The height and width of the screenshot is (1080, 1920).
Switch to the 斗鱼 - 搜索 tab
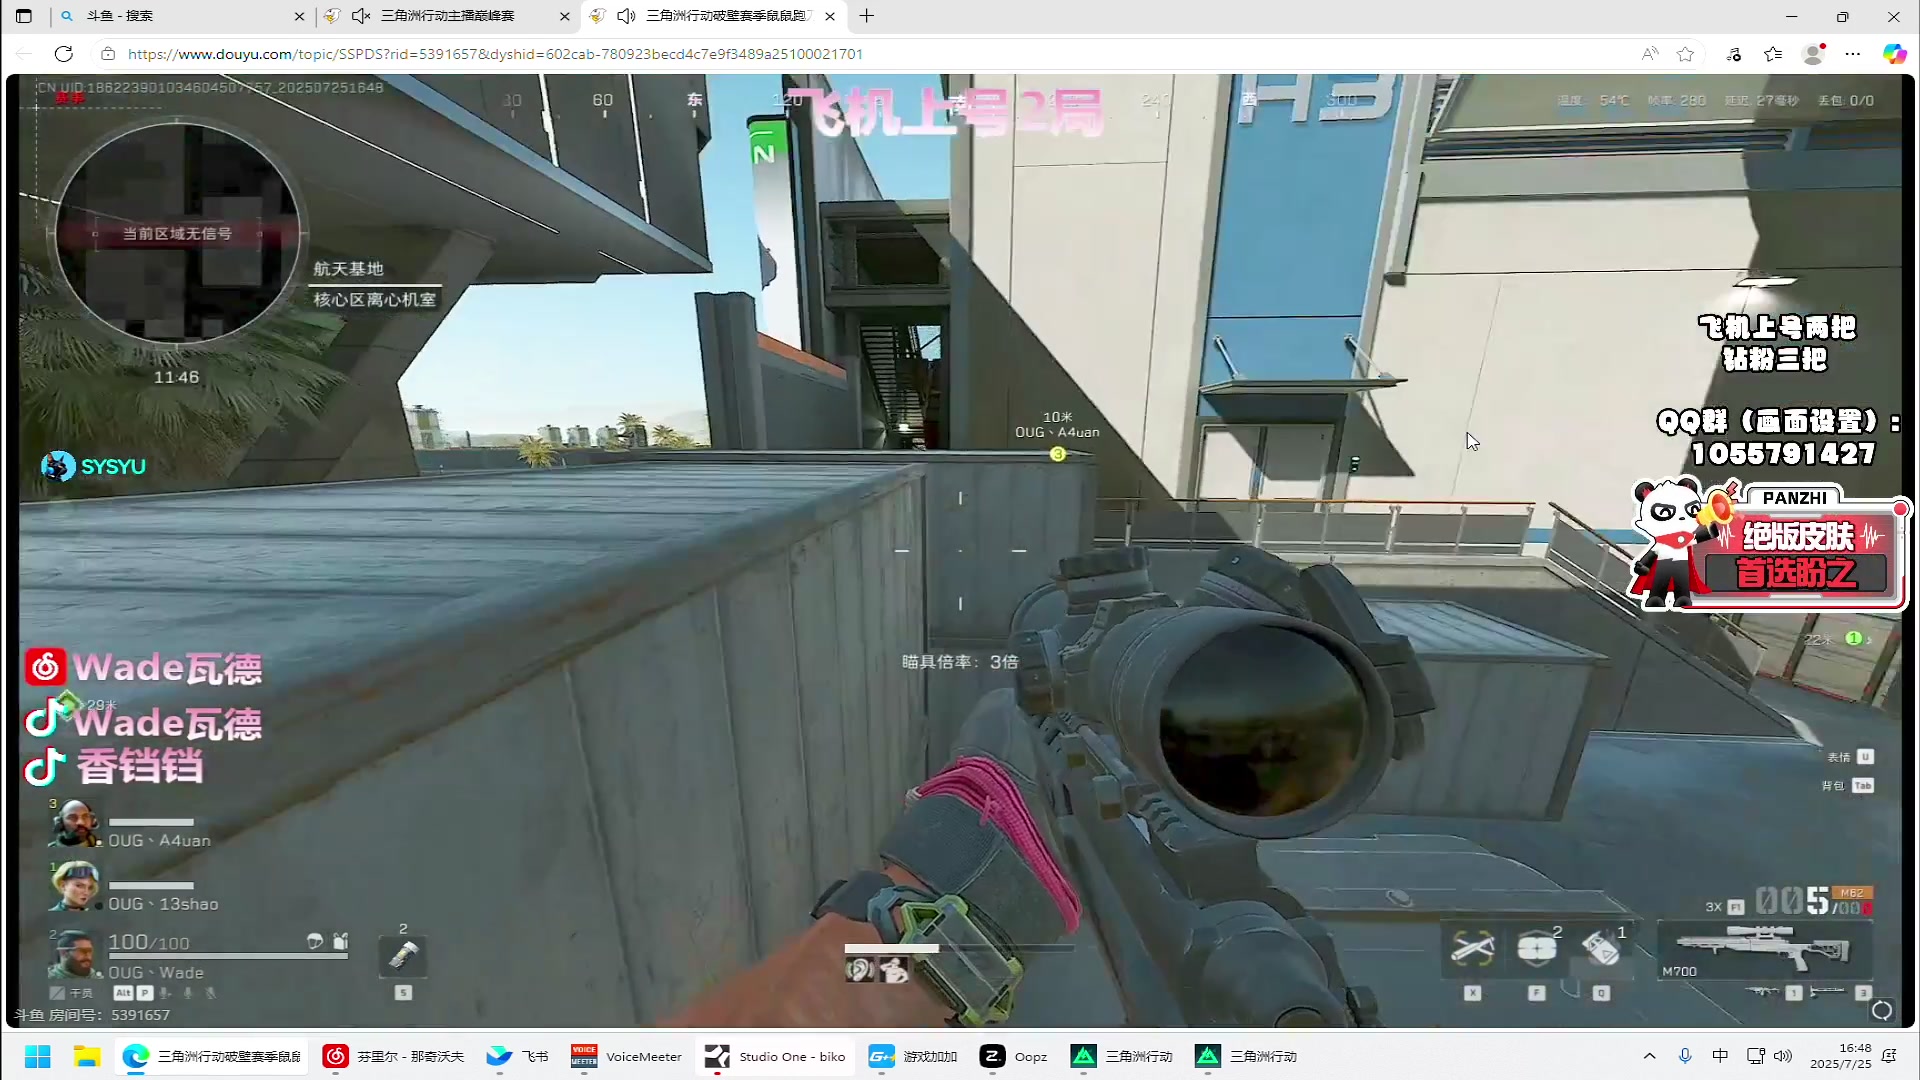pos(182,16)
